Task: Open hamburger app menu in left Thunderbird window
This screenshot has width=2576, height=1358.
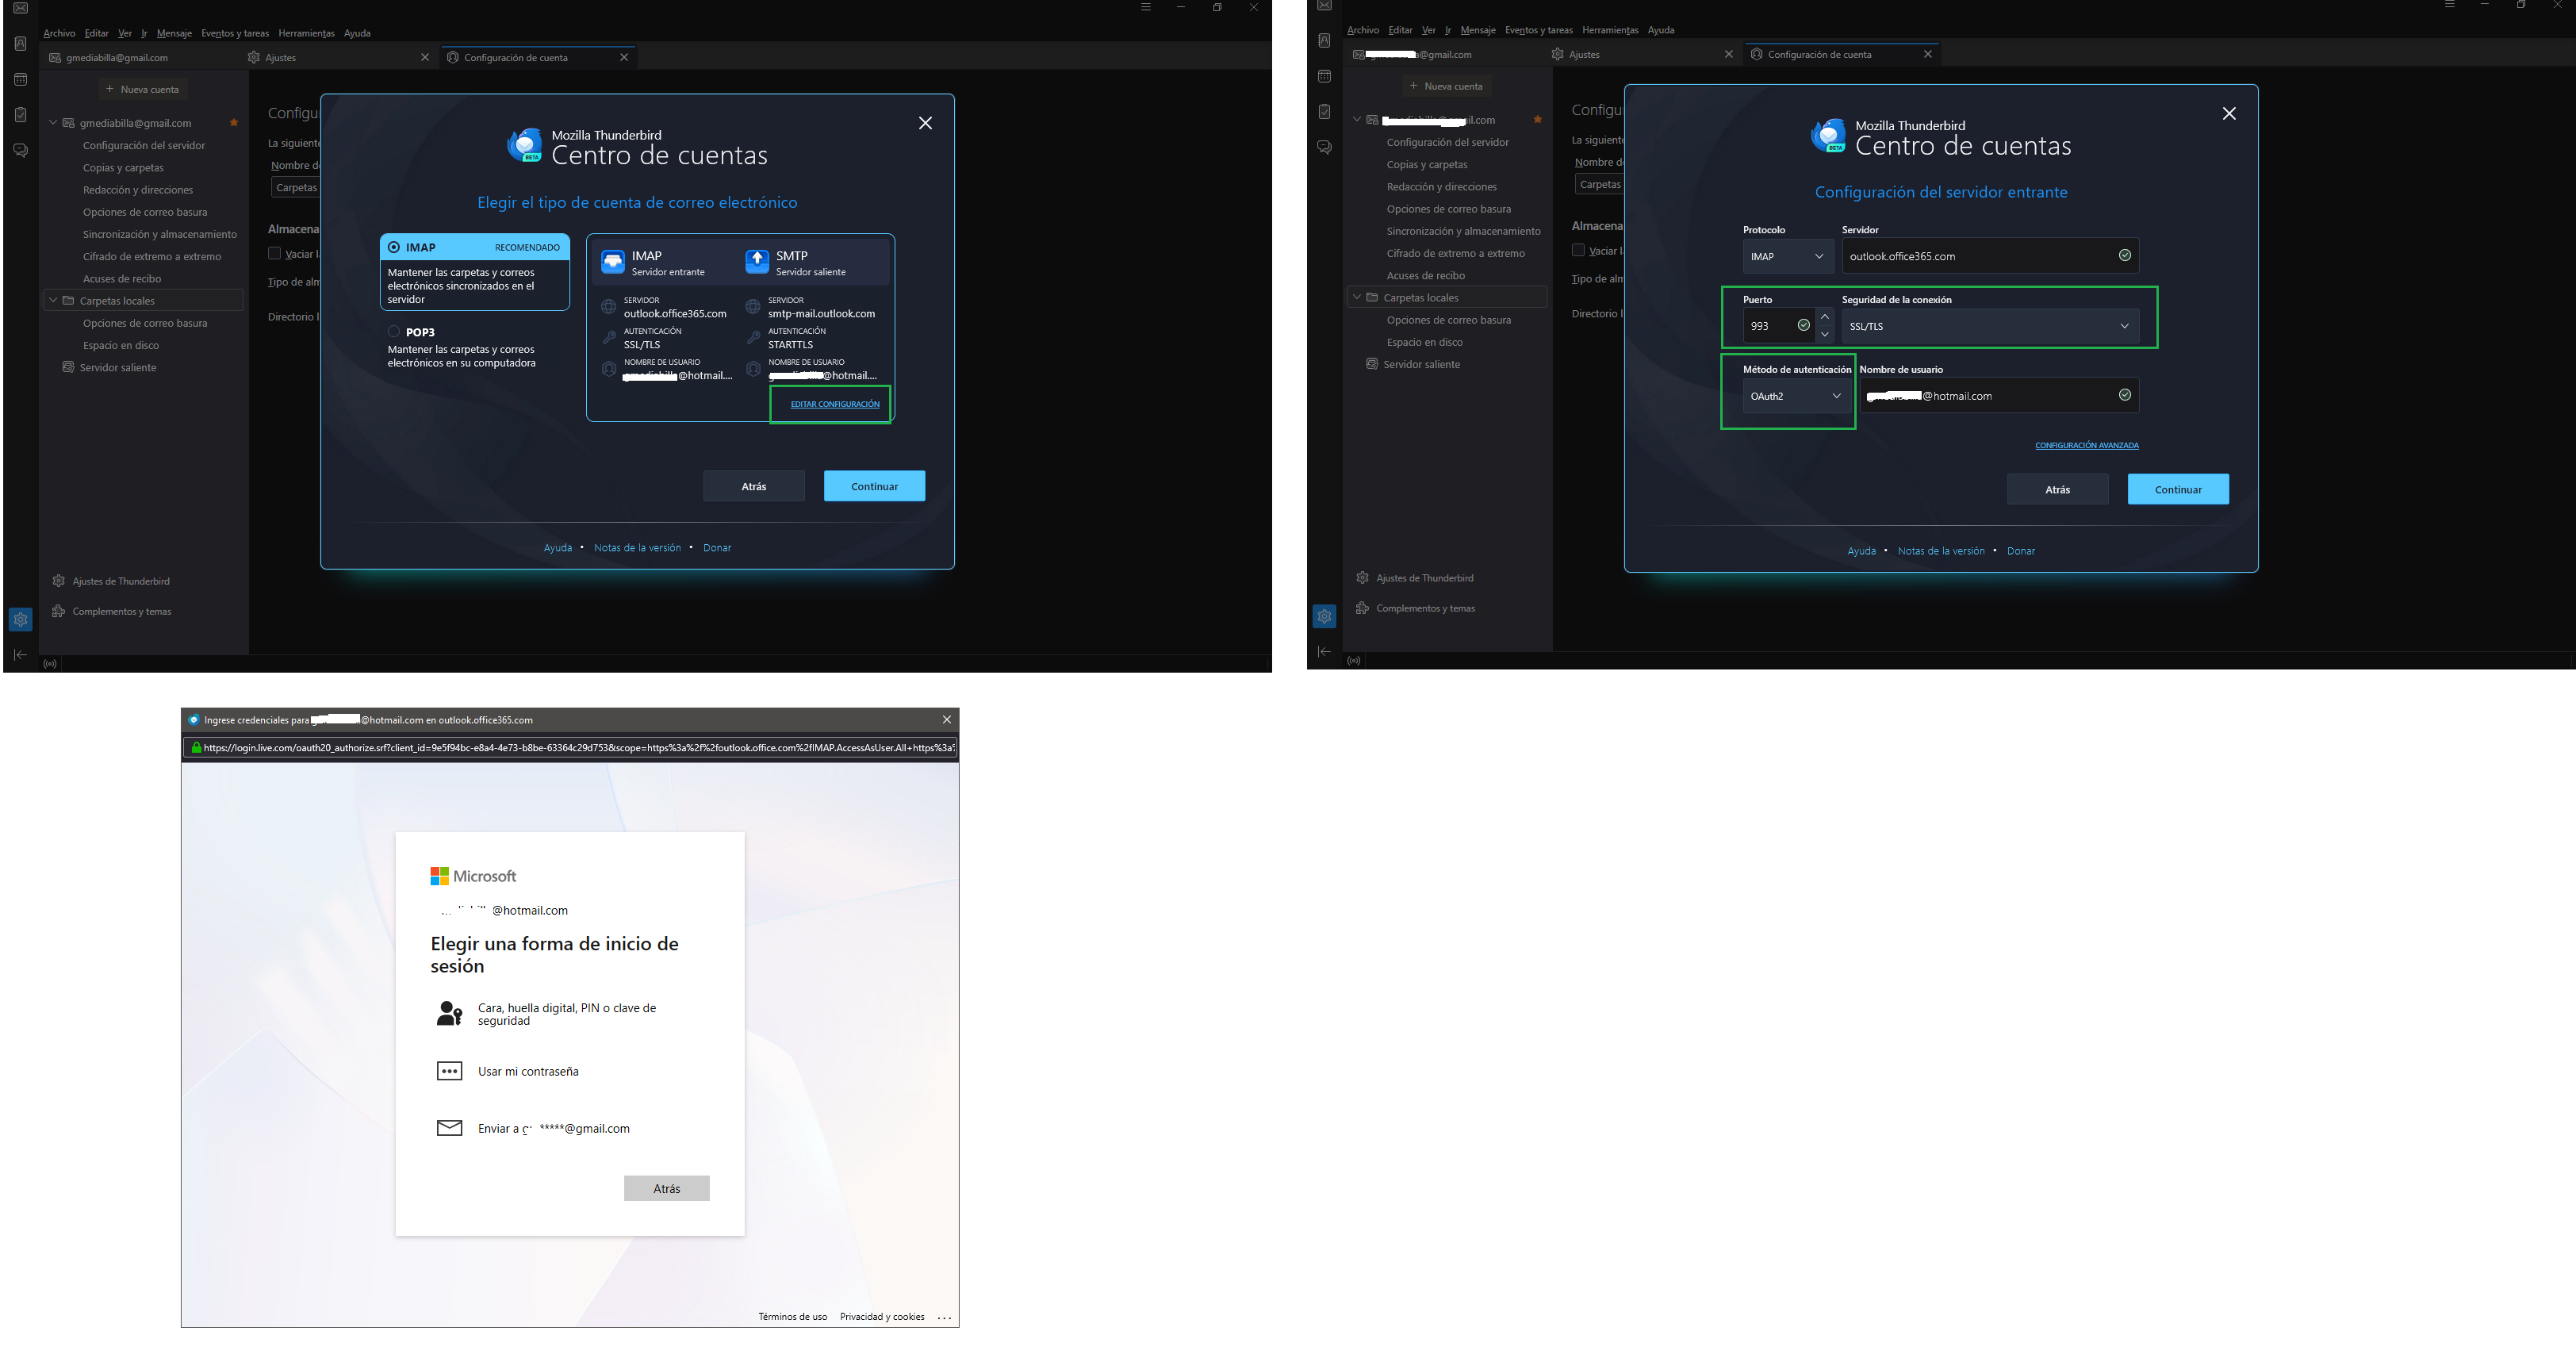Action: (1146, 7)
